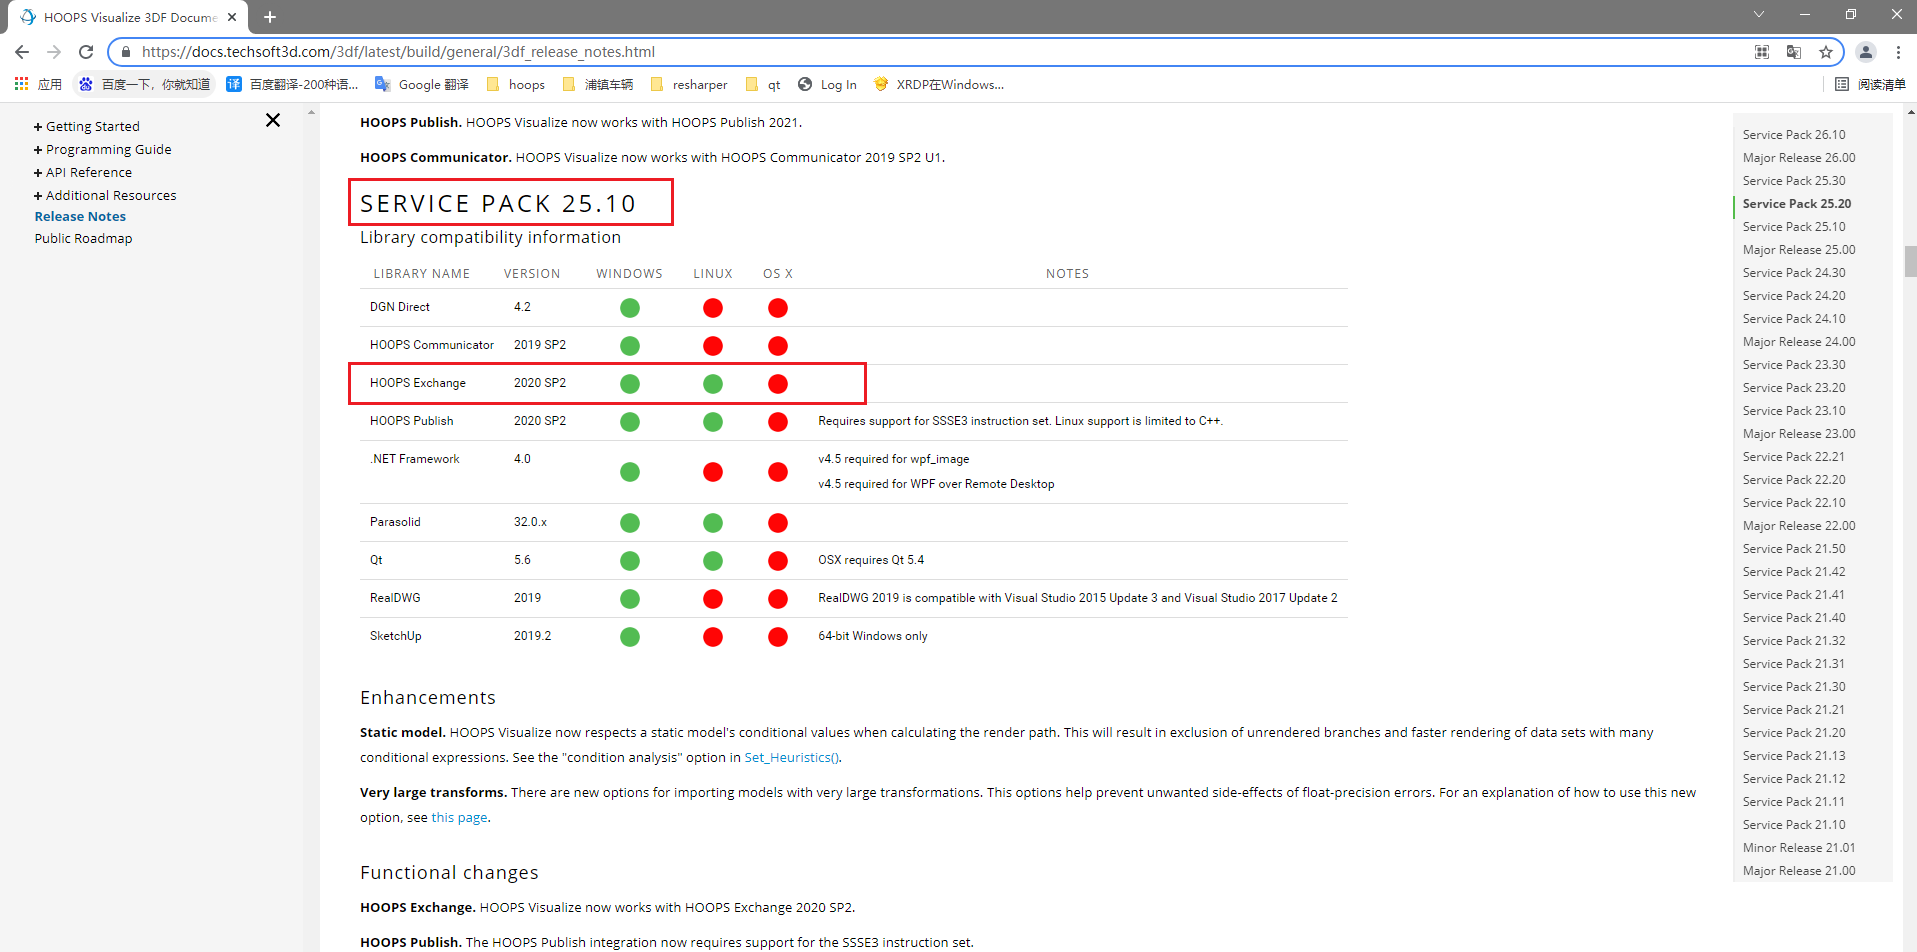The height and width of the screenshot is (952, 1917).
Task: Open the qt bookmark folder
Action: (x=763, y=85)
